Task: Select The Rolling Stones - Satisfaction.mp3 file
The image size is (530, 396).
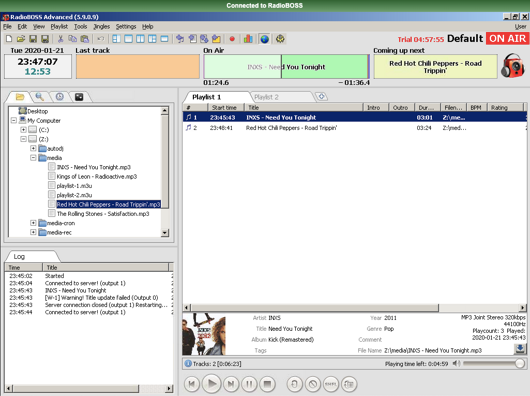Action: (103, 214)
